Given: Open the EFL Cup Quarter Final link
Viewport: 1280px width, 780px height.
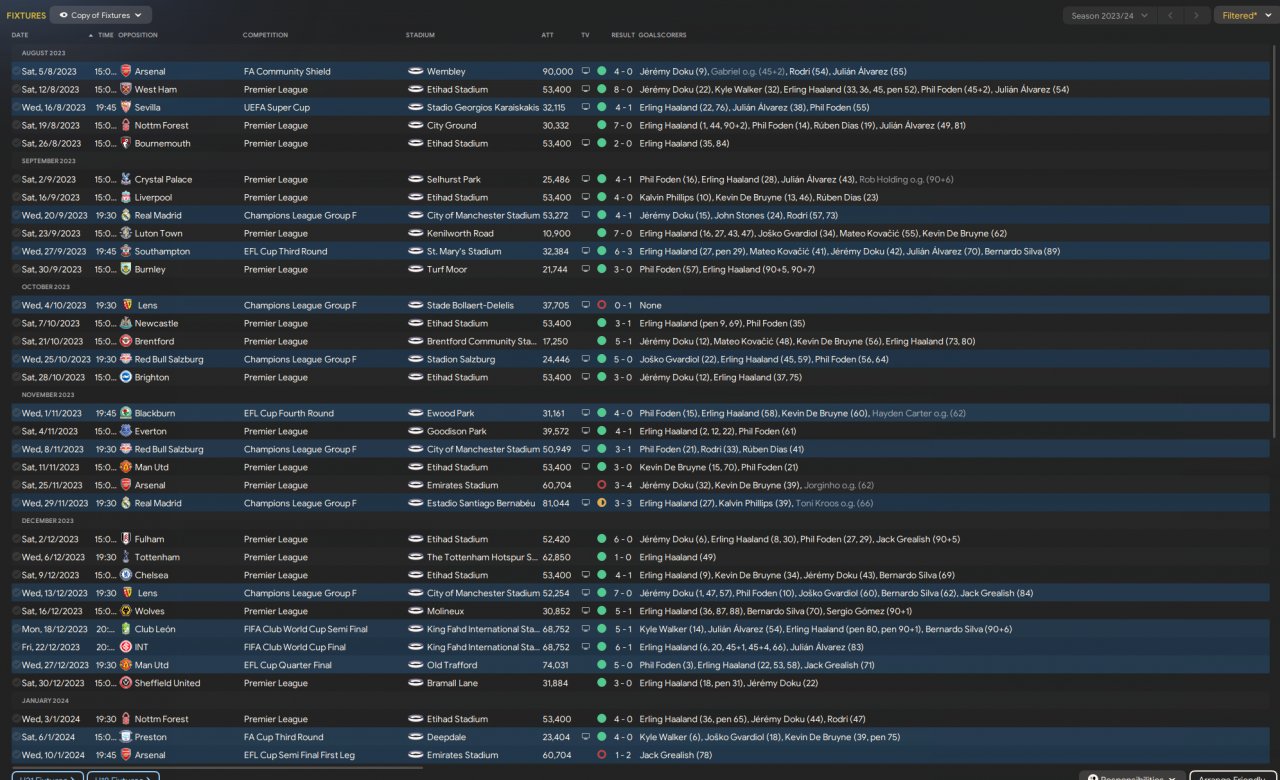Looking at the screenshot, I should [x=288, y=665].
